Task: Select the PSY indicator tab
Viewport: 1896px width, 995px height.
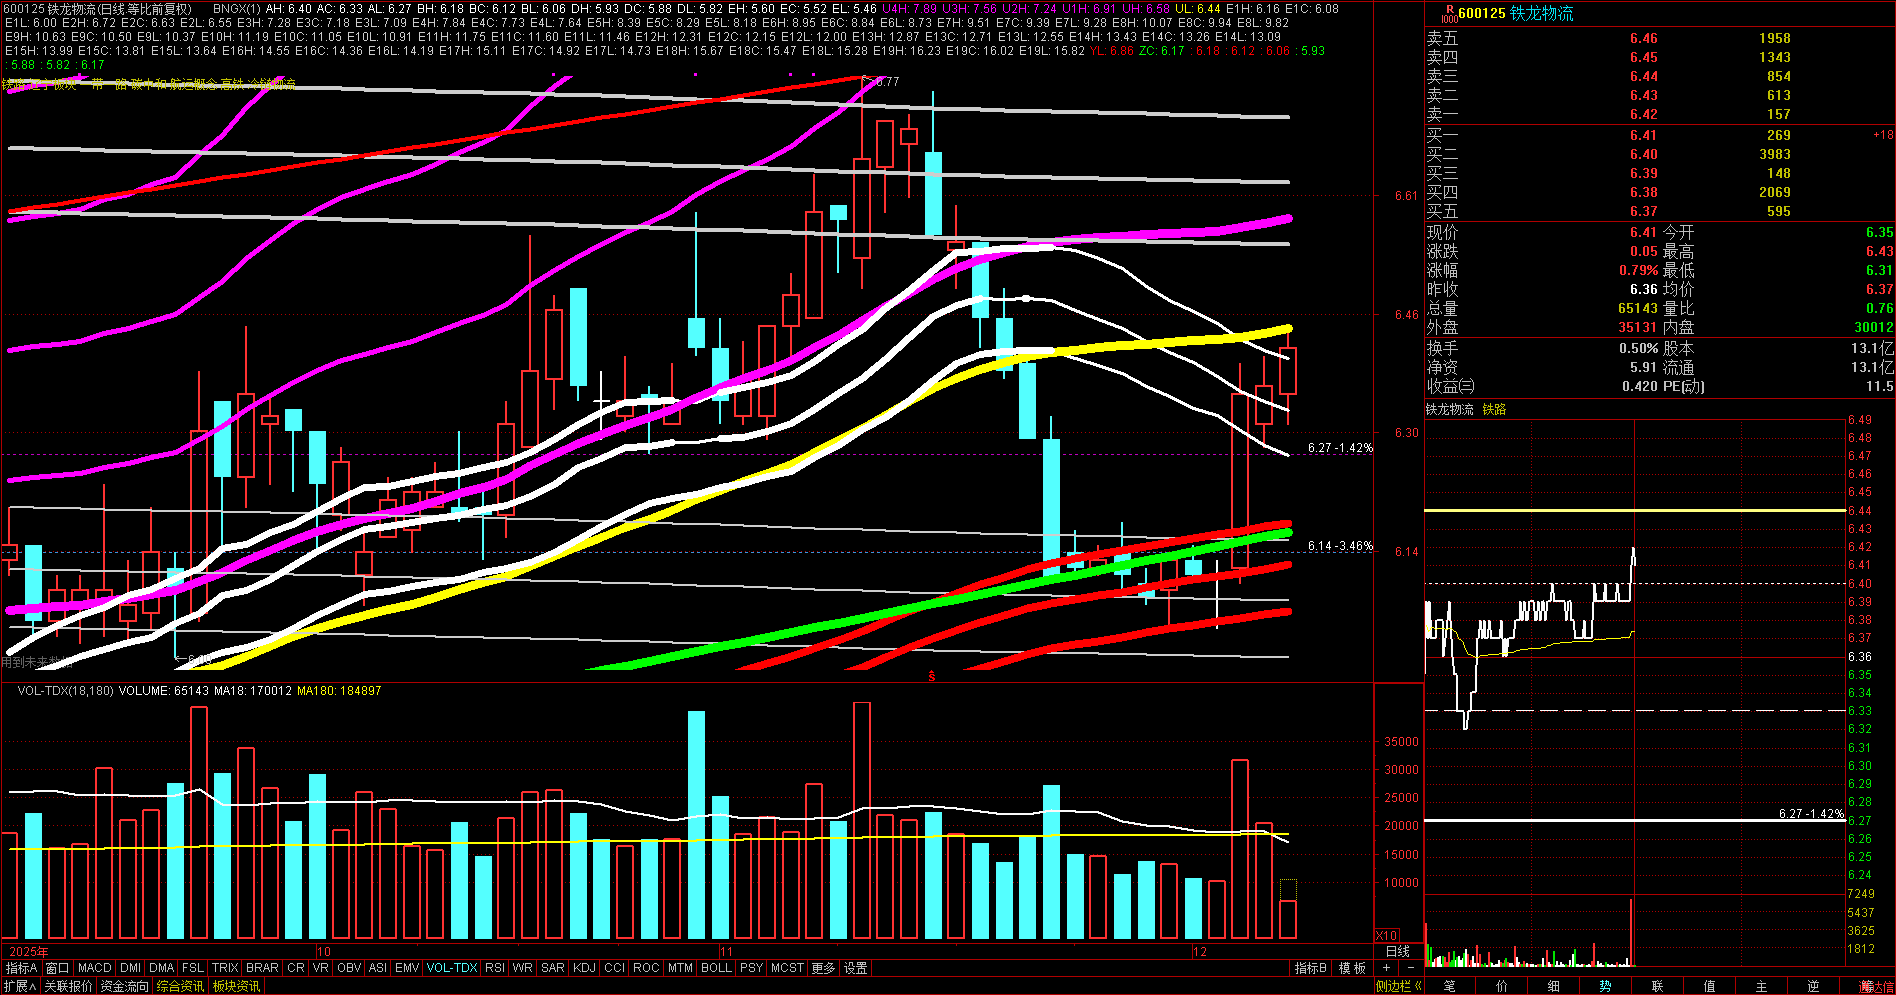Action: coord(752,968)
